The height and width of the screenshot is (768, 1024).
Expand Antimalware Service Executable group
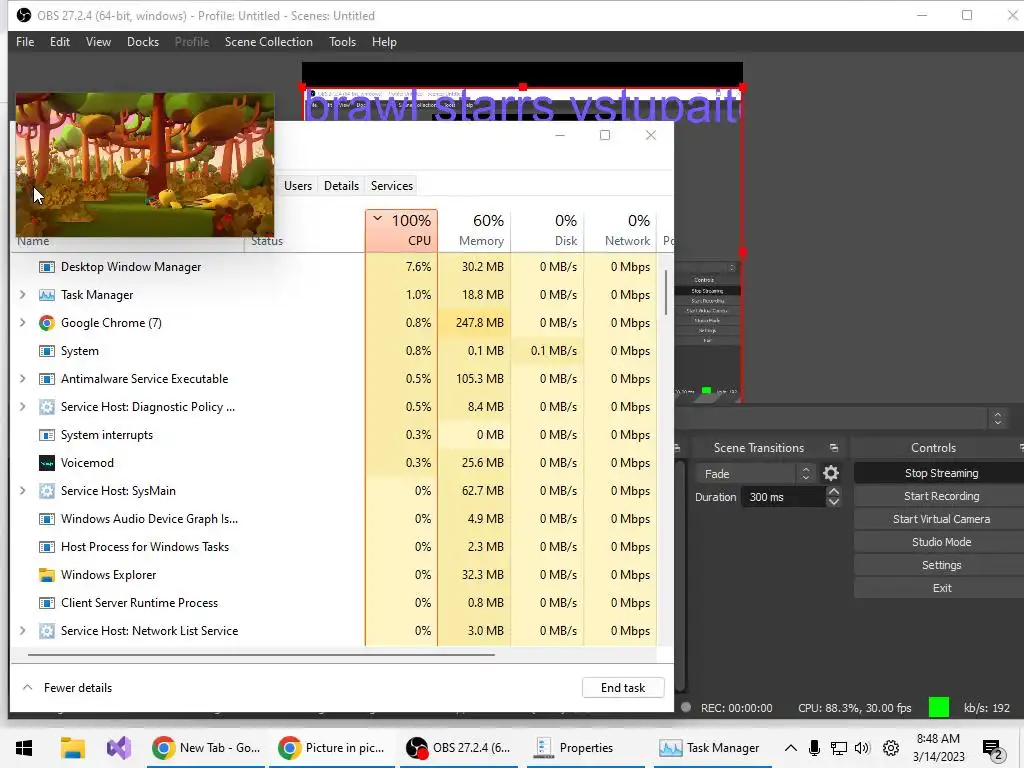pos(23,379)
